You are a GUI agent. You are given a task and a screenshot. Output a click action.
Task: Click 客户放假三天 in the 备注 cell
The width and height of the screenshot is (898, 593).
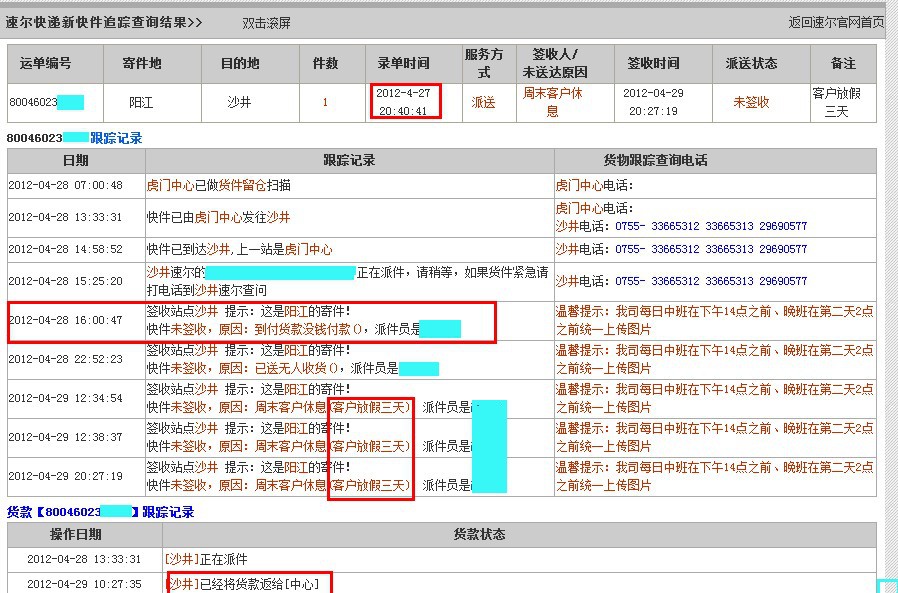(x=837, y=101)
